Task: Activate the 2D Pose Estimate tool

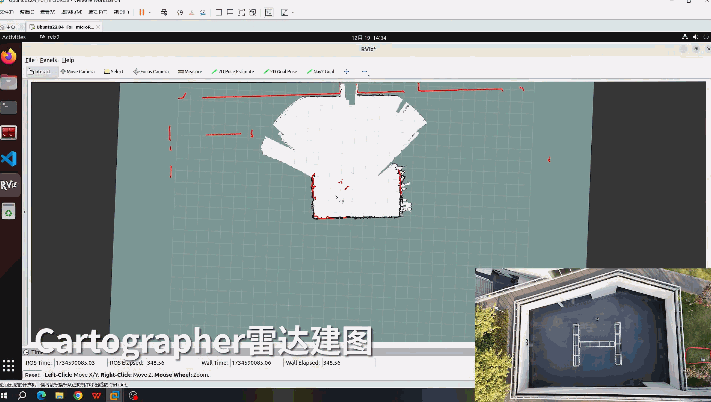Action: click(233, 72)
